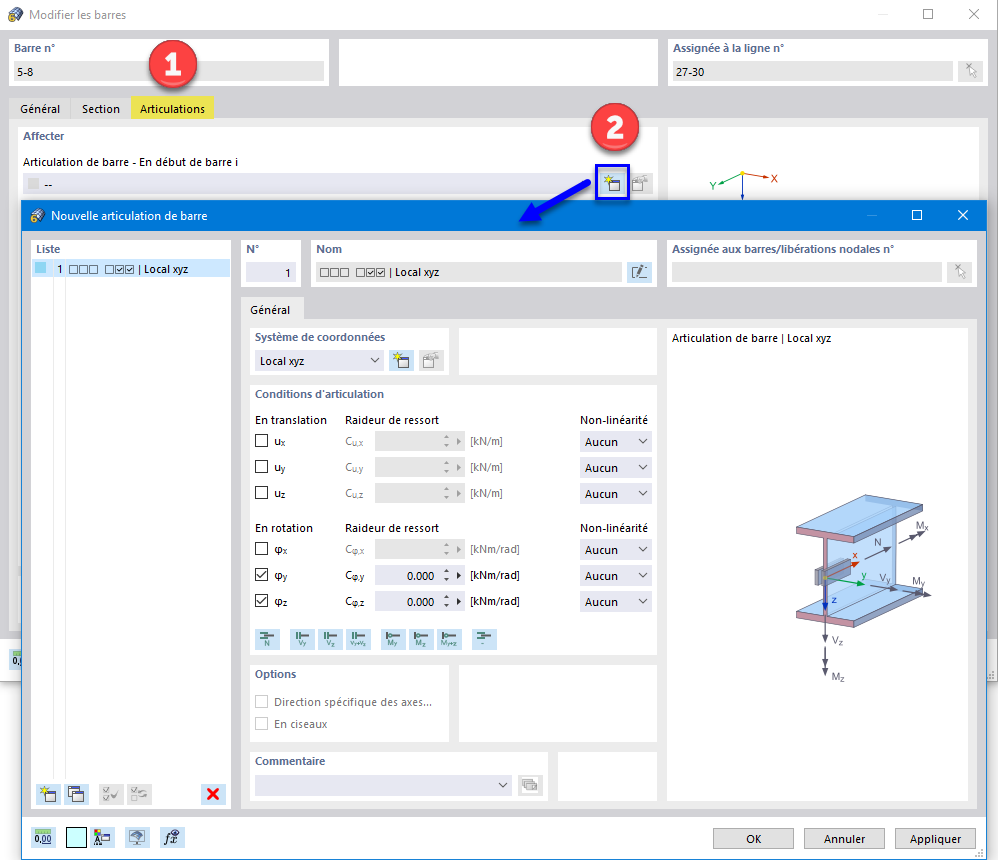Copy the selected hinge in Liste toolbar
Screen dimensions: 1000x860
pos(76,794)
